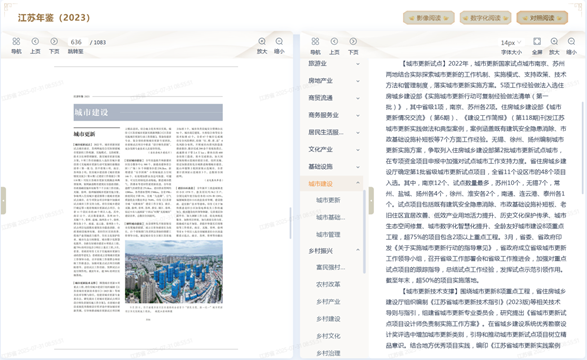
Task: Open 富民强村... entry in sidebar
Action: [x=331, y=267]
